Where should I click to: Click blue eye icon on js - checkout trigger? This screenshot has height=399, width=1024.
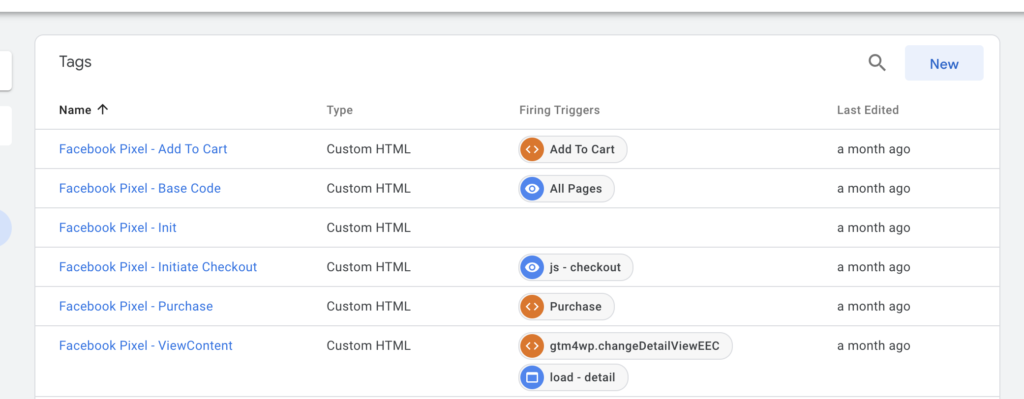click(532, 266)
